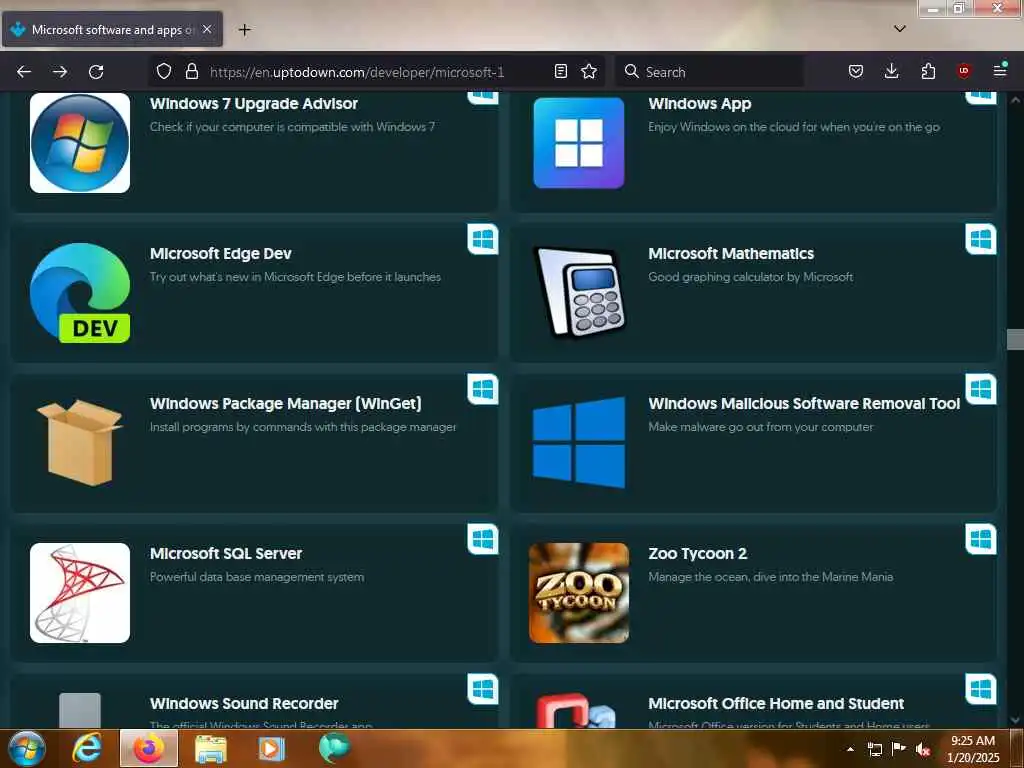Open the Microsoft SQL Server icon

[80, 593]
